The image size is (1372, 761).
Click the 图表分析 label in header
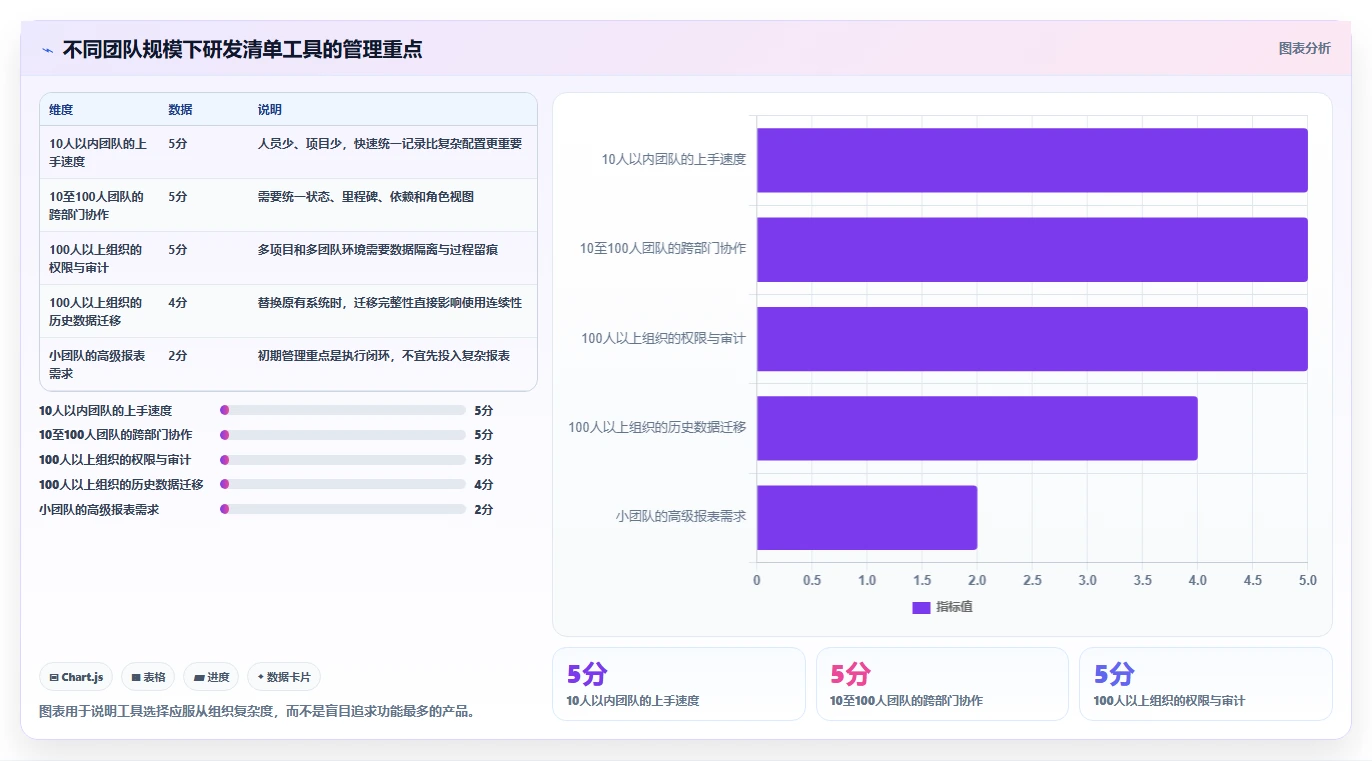(1304, 48)
